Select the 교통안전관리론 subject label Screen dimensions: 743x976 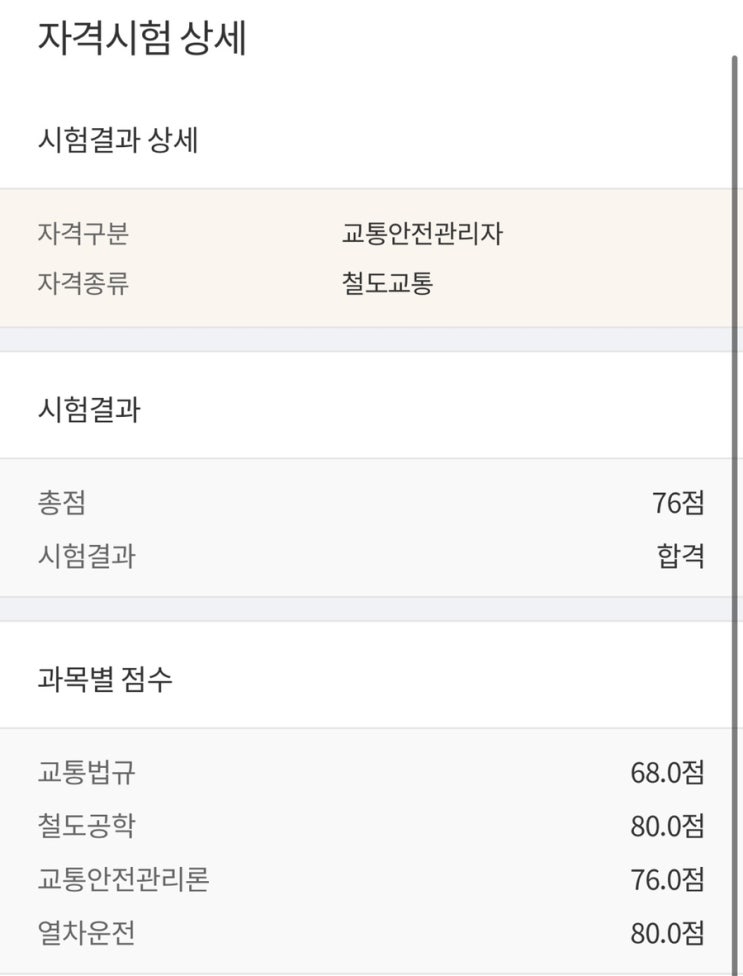(x=123, y=879)
